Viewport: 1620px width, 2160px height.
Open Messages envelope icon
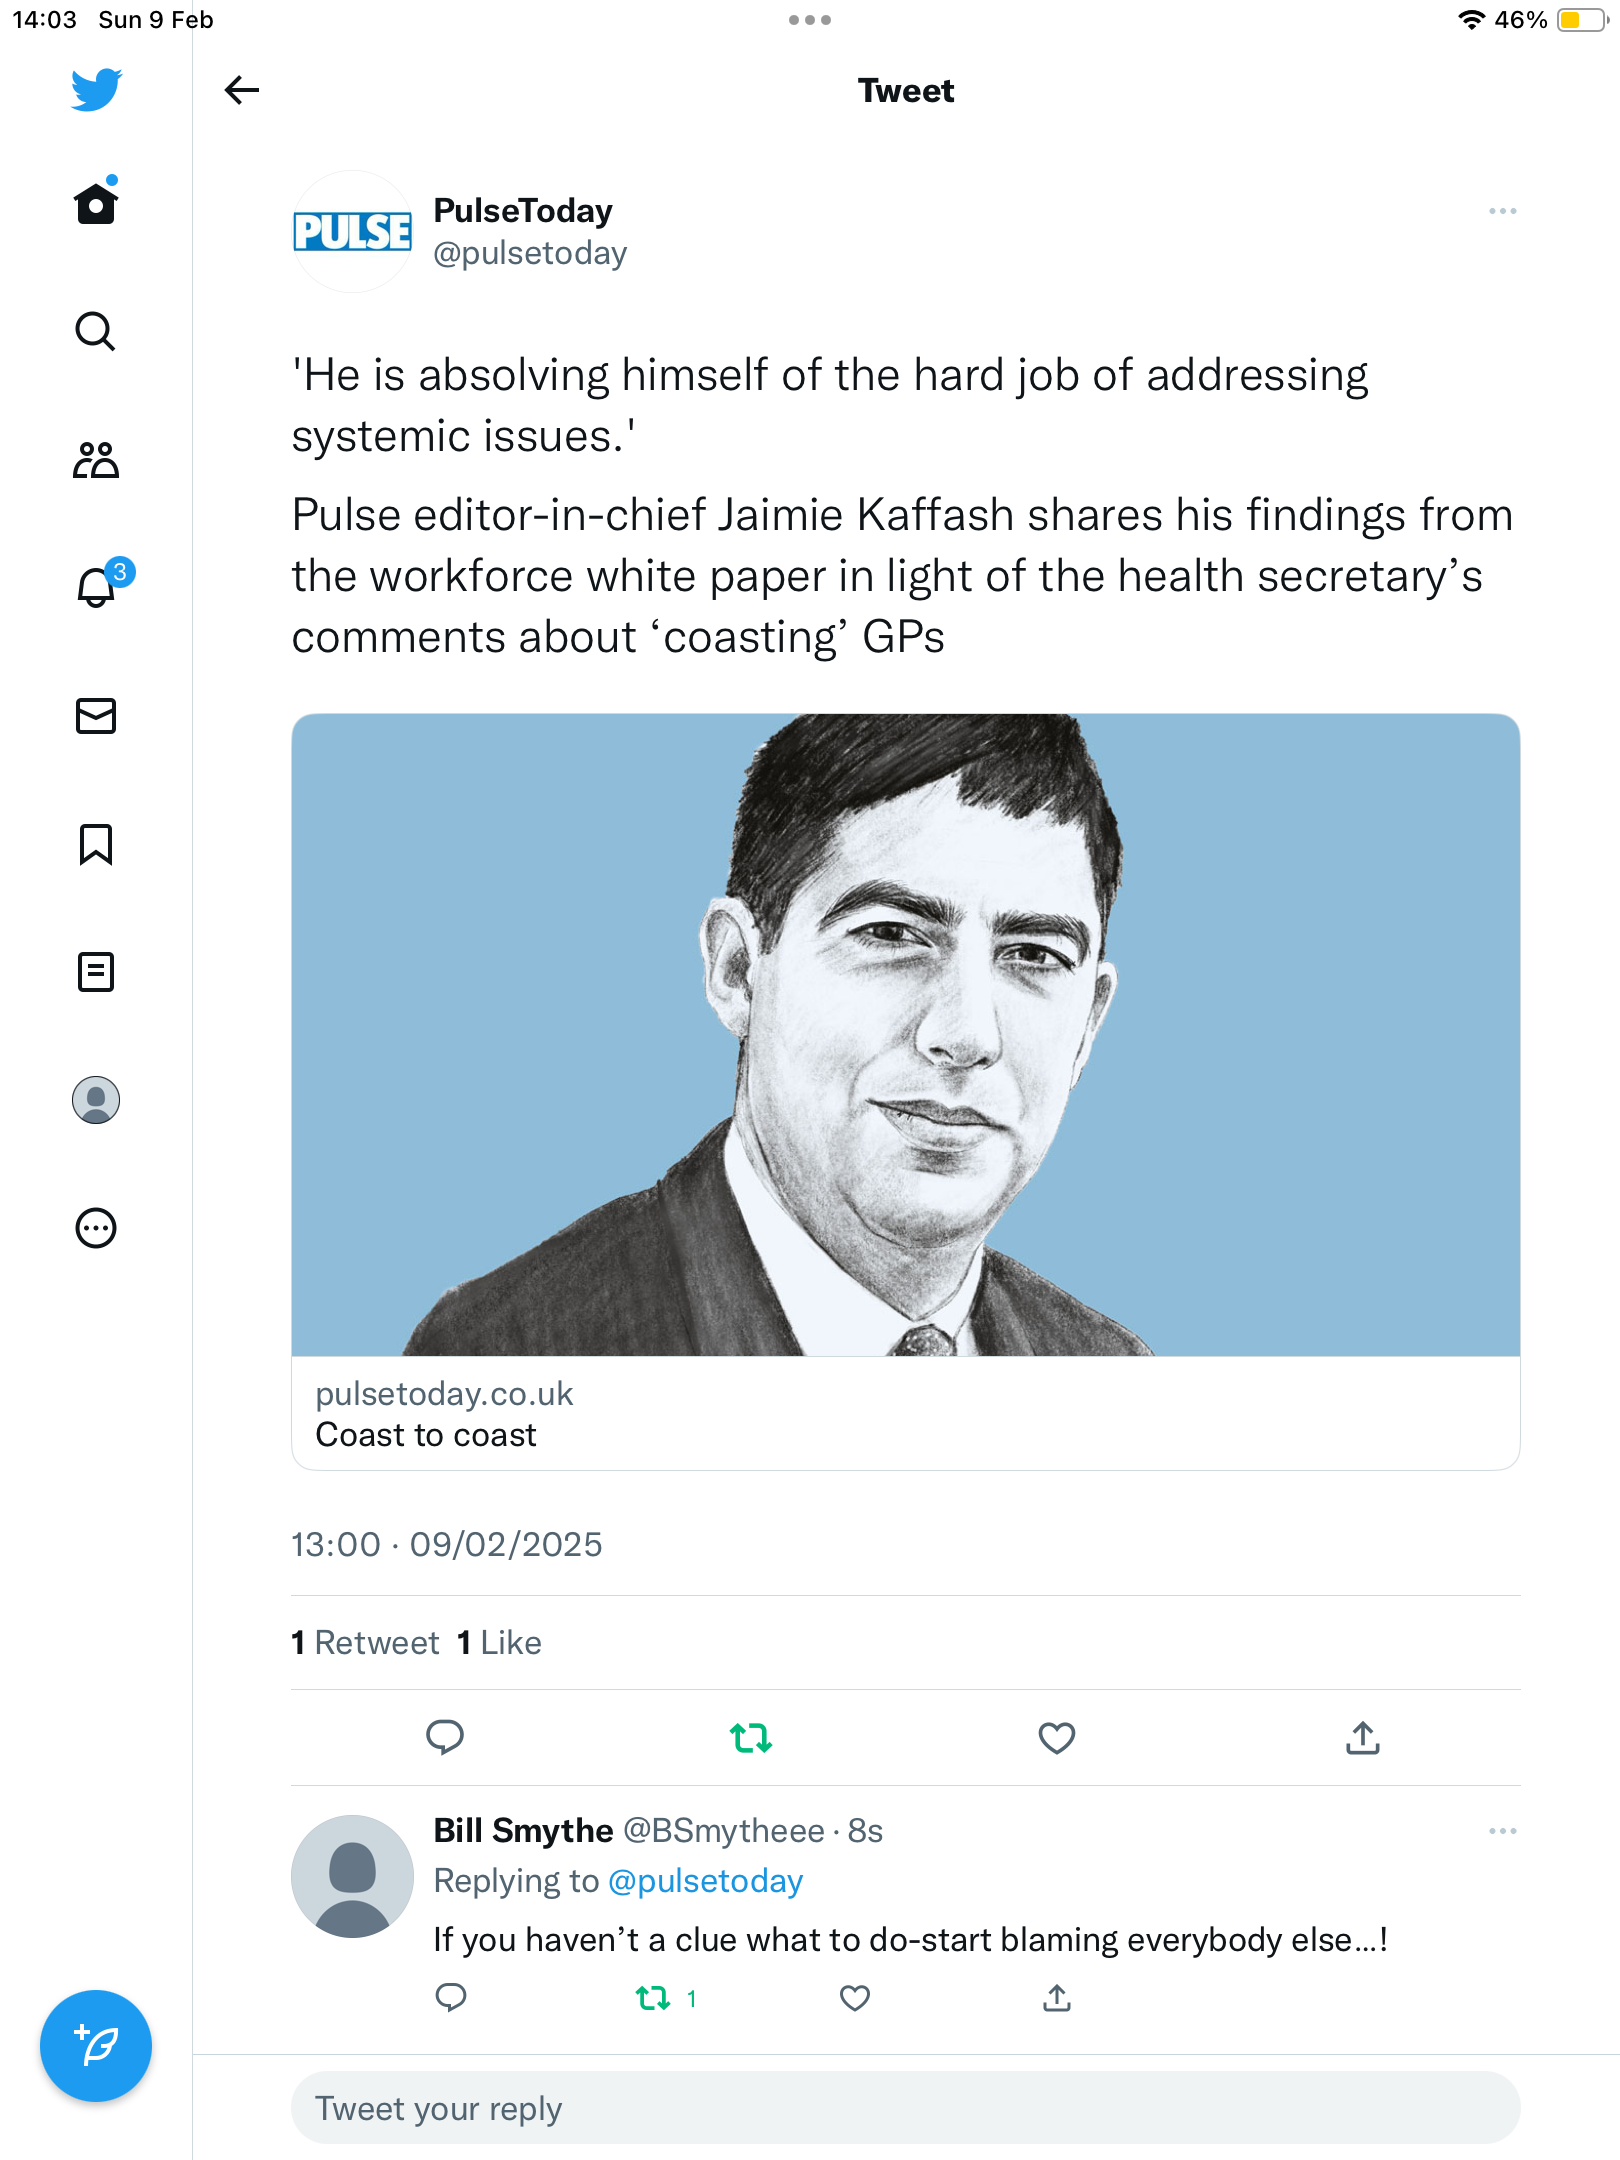coord(96,716)
